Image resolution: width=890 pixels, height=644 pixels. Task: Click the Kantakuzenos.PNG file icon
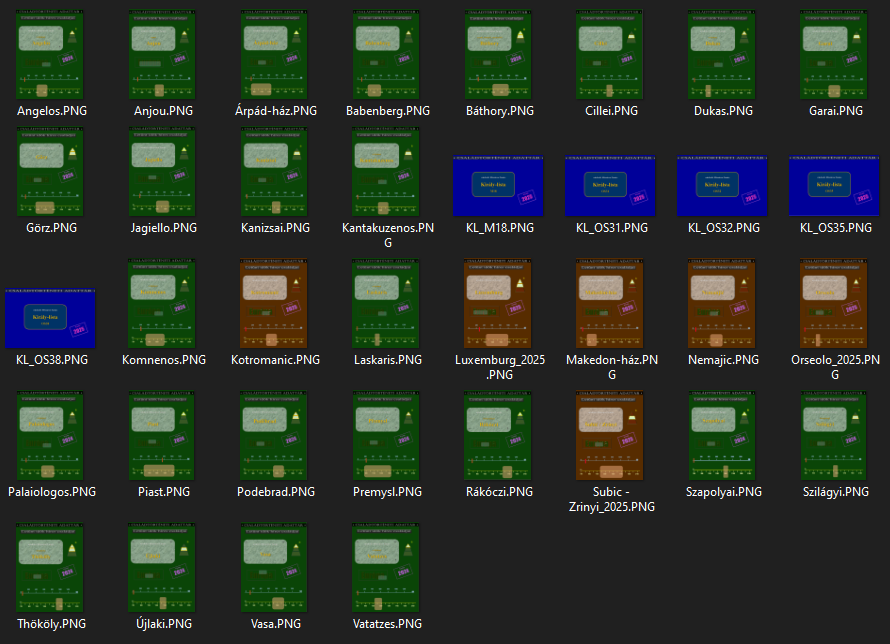(387, 171)
